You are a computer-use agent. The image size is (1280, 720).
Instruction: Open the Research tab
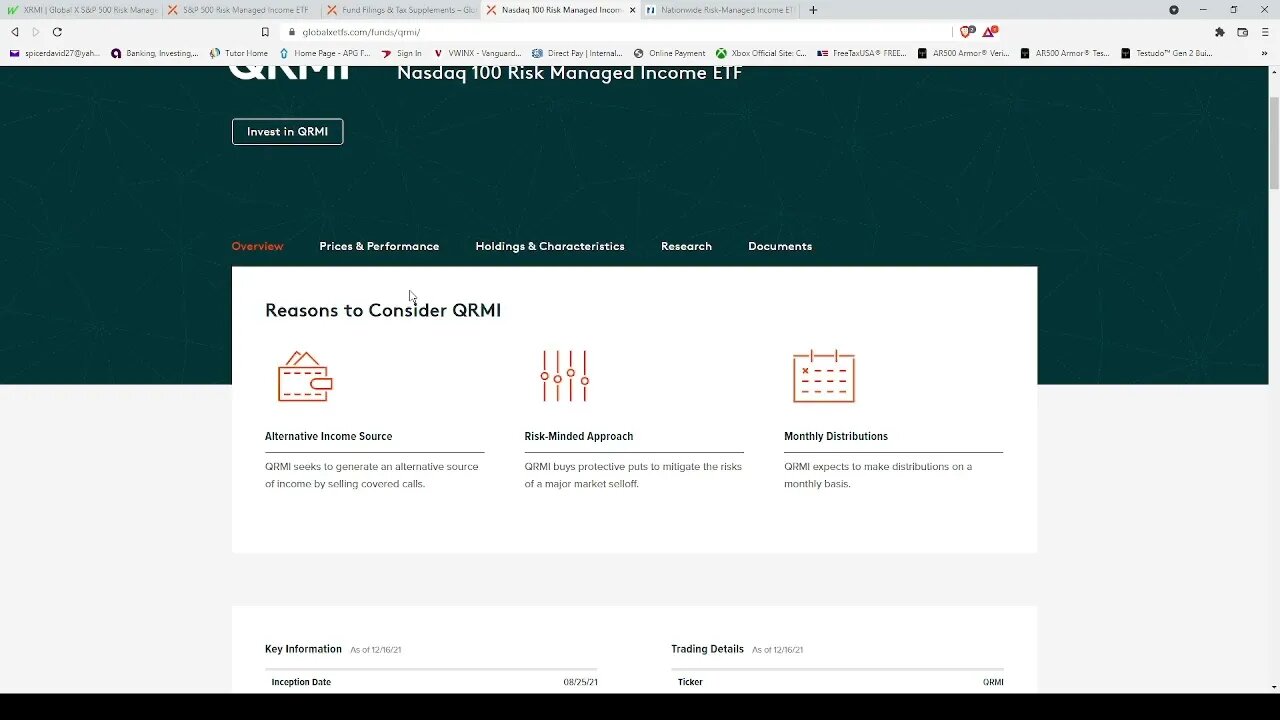point(686,246)
